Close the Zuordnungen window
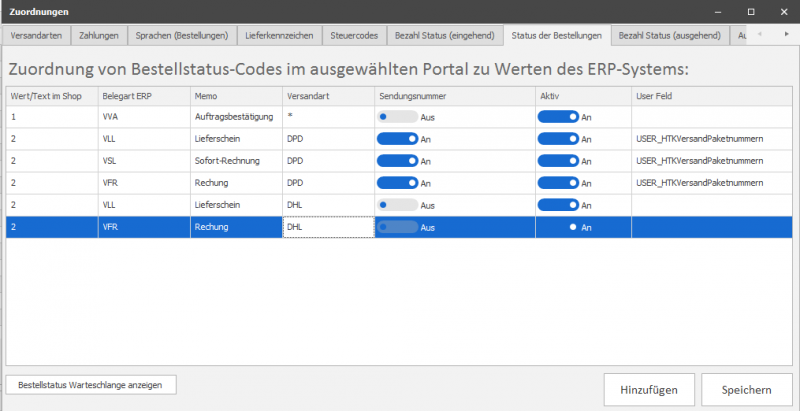 point(780,11)
